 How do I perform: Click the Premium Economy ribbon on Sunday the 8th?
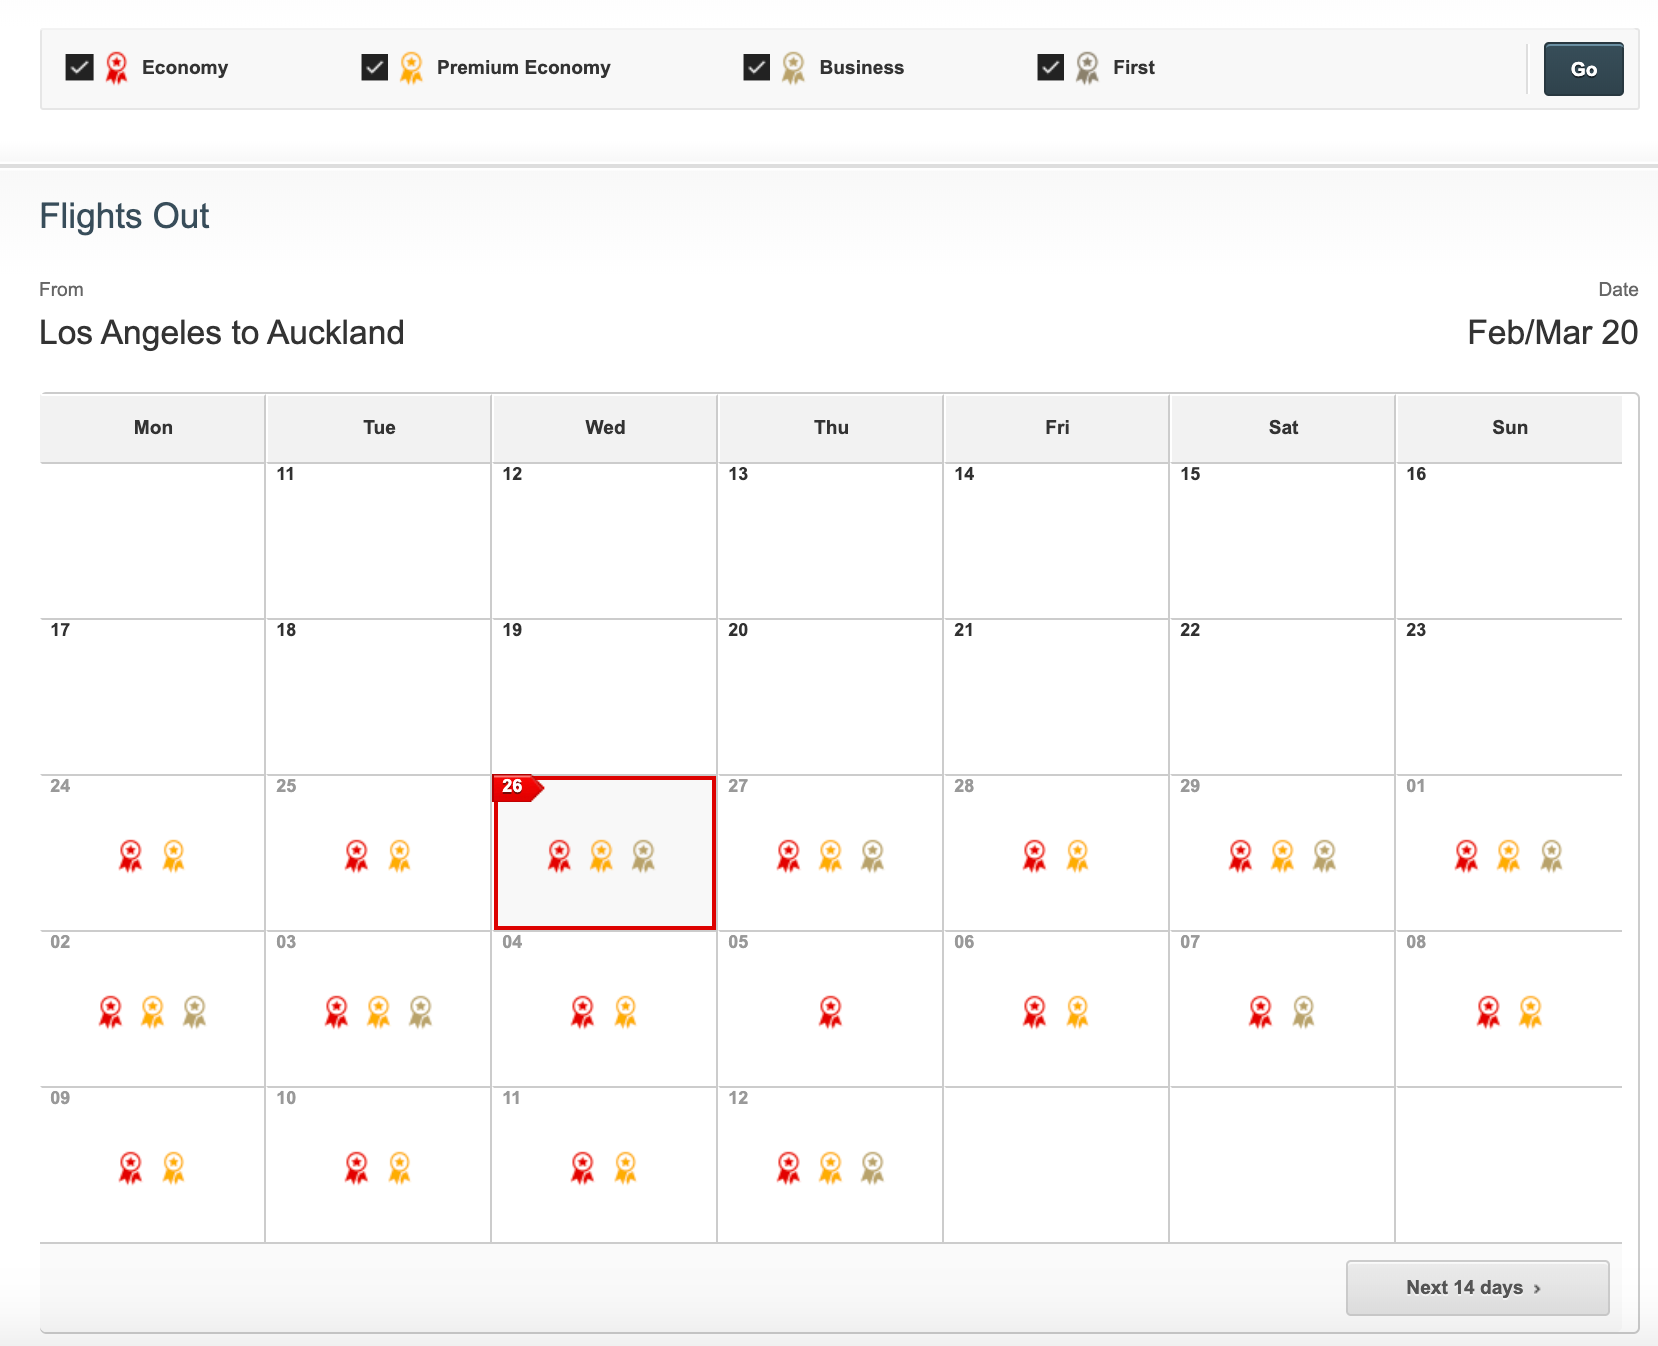coord(1530,1012)
